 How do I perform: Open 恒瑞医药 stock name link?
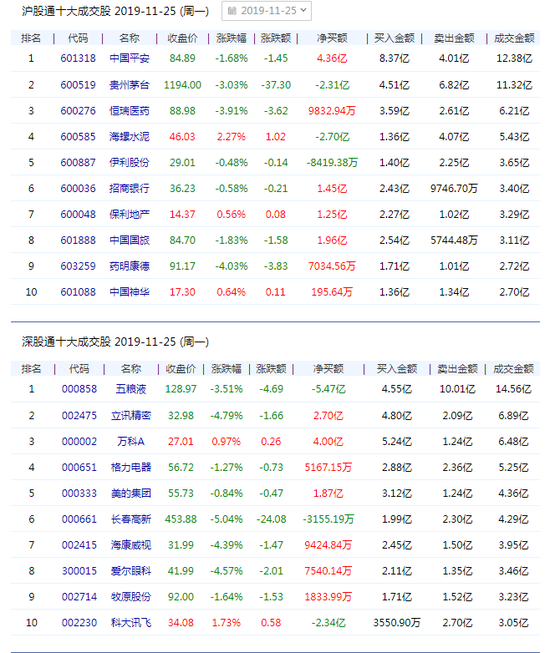click(129, 111)
